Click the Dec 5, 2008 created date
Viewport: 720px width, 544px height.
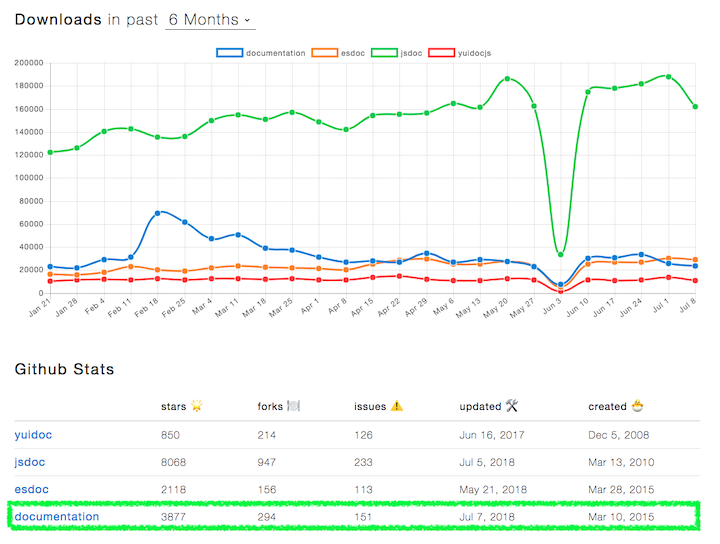click(x=619, y=435)
